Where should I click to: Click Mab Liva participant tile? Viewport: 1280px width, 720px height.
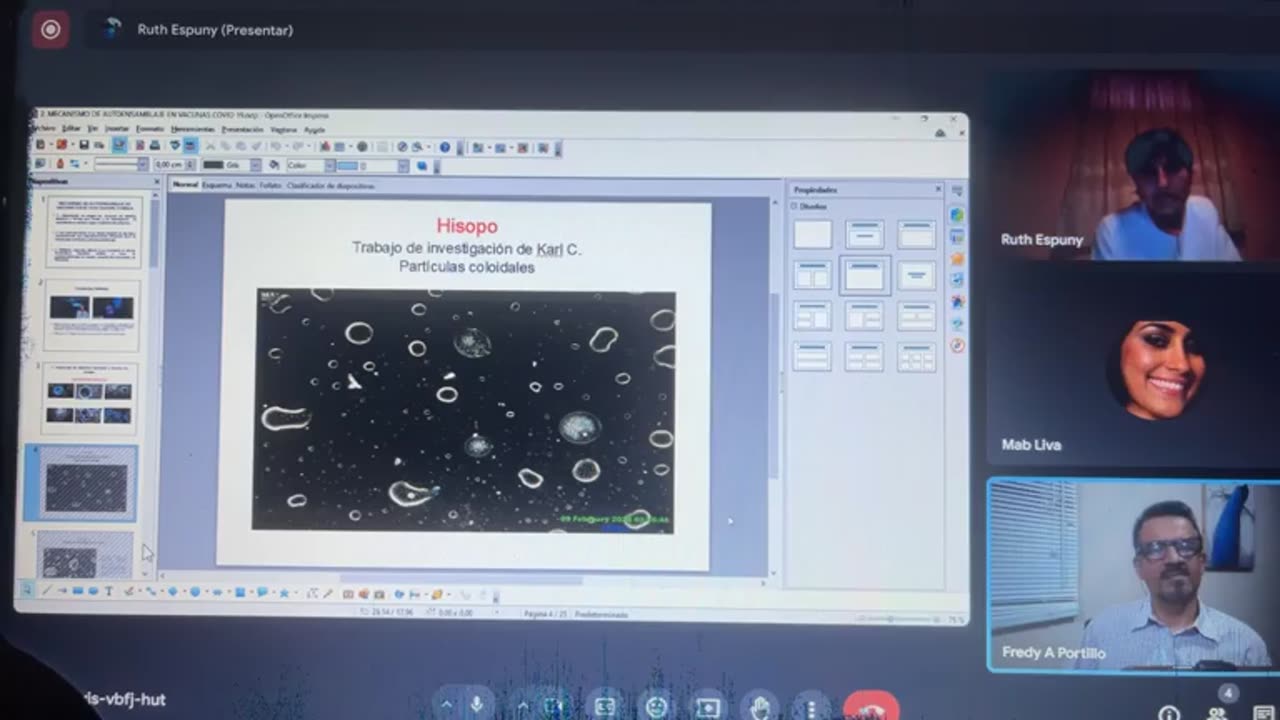[1132, 369]
